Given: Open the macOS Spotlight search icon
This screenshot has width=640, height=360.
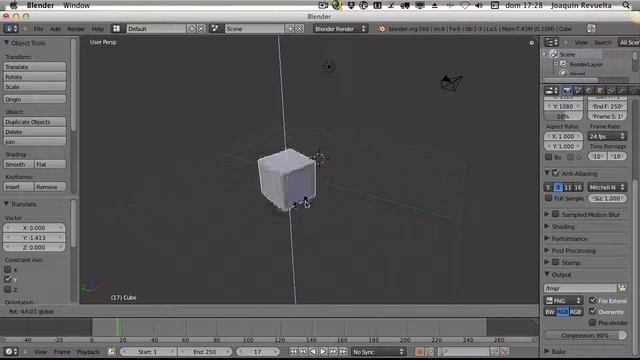Looking at the screenshot, I should coord(626,5).
